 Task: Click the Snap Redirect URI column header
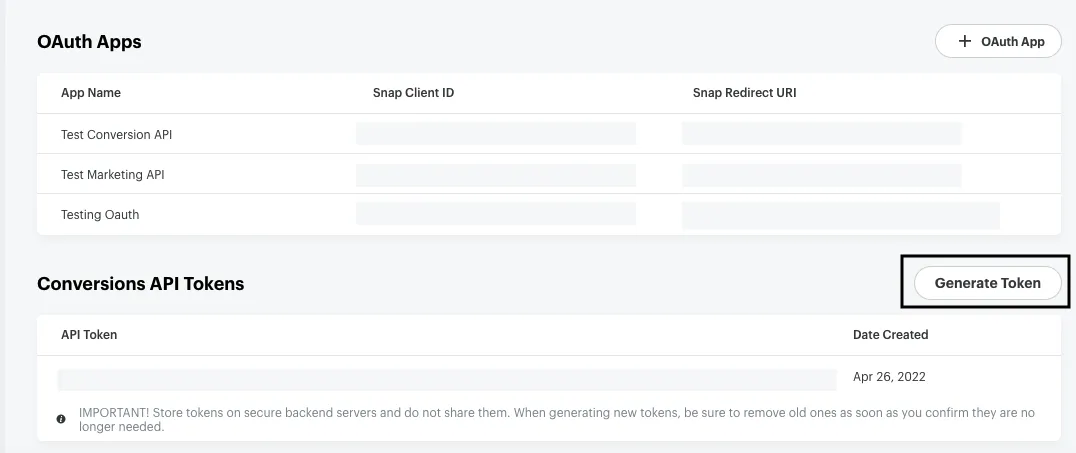(745, 93)
